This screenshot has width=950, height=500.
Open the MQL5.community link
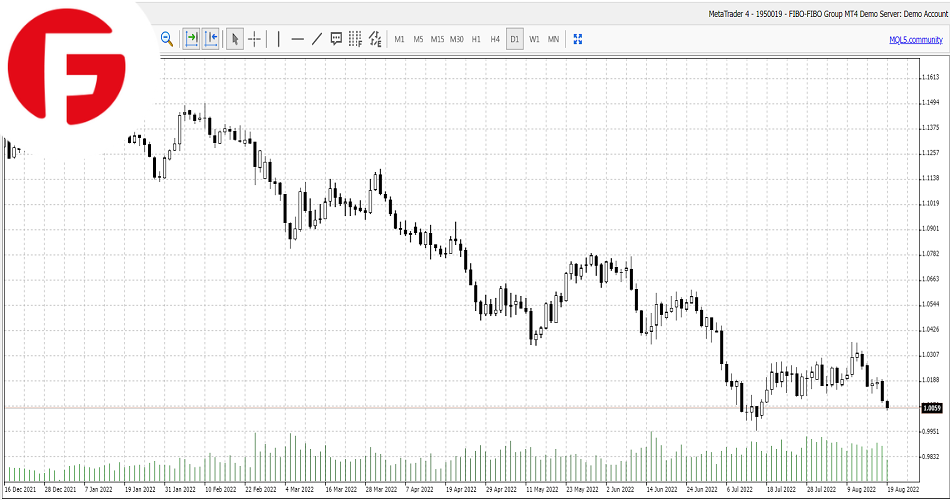click(x=916, y=40)
